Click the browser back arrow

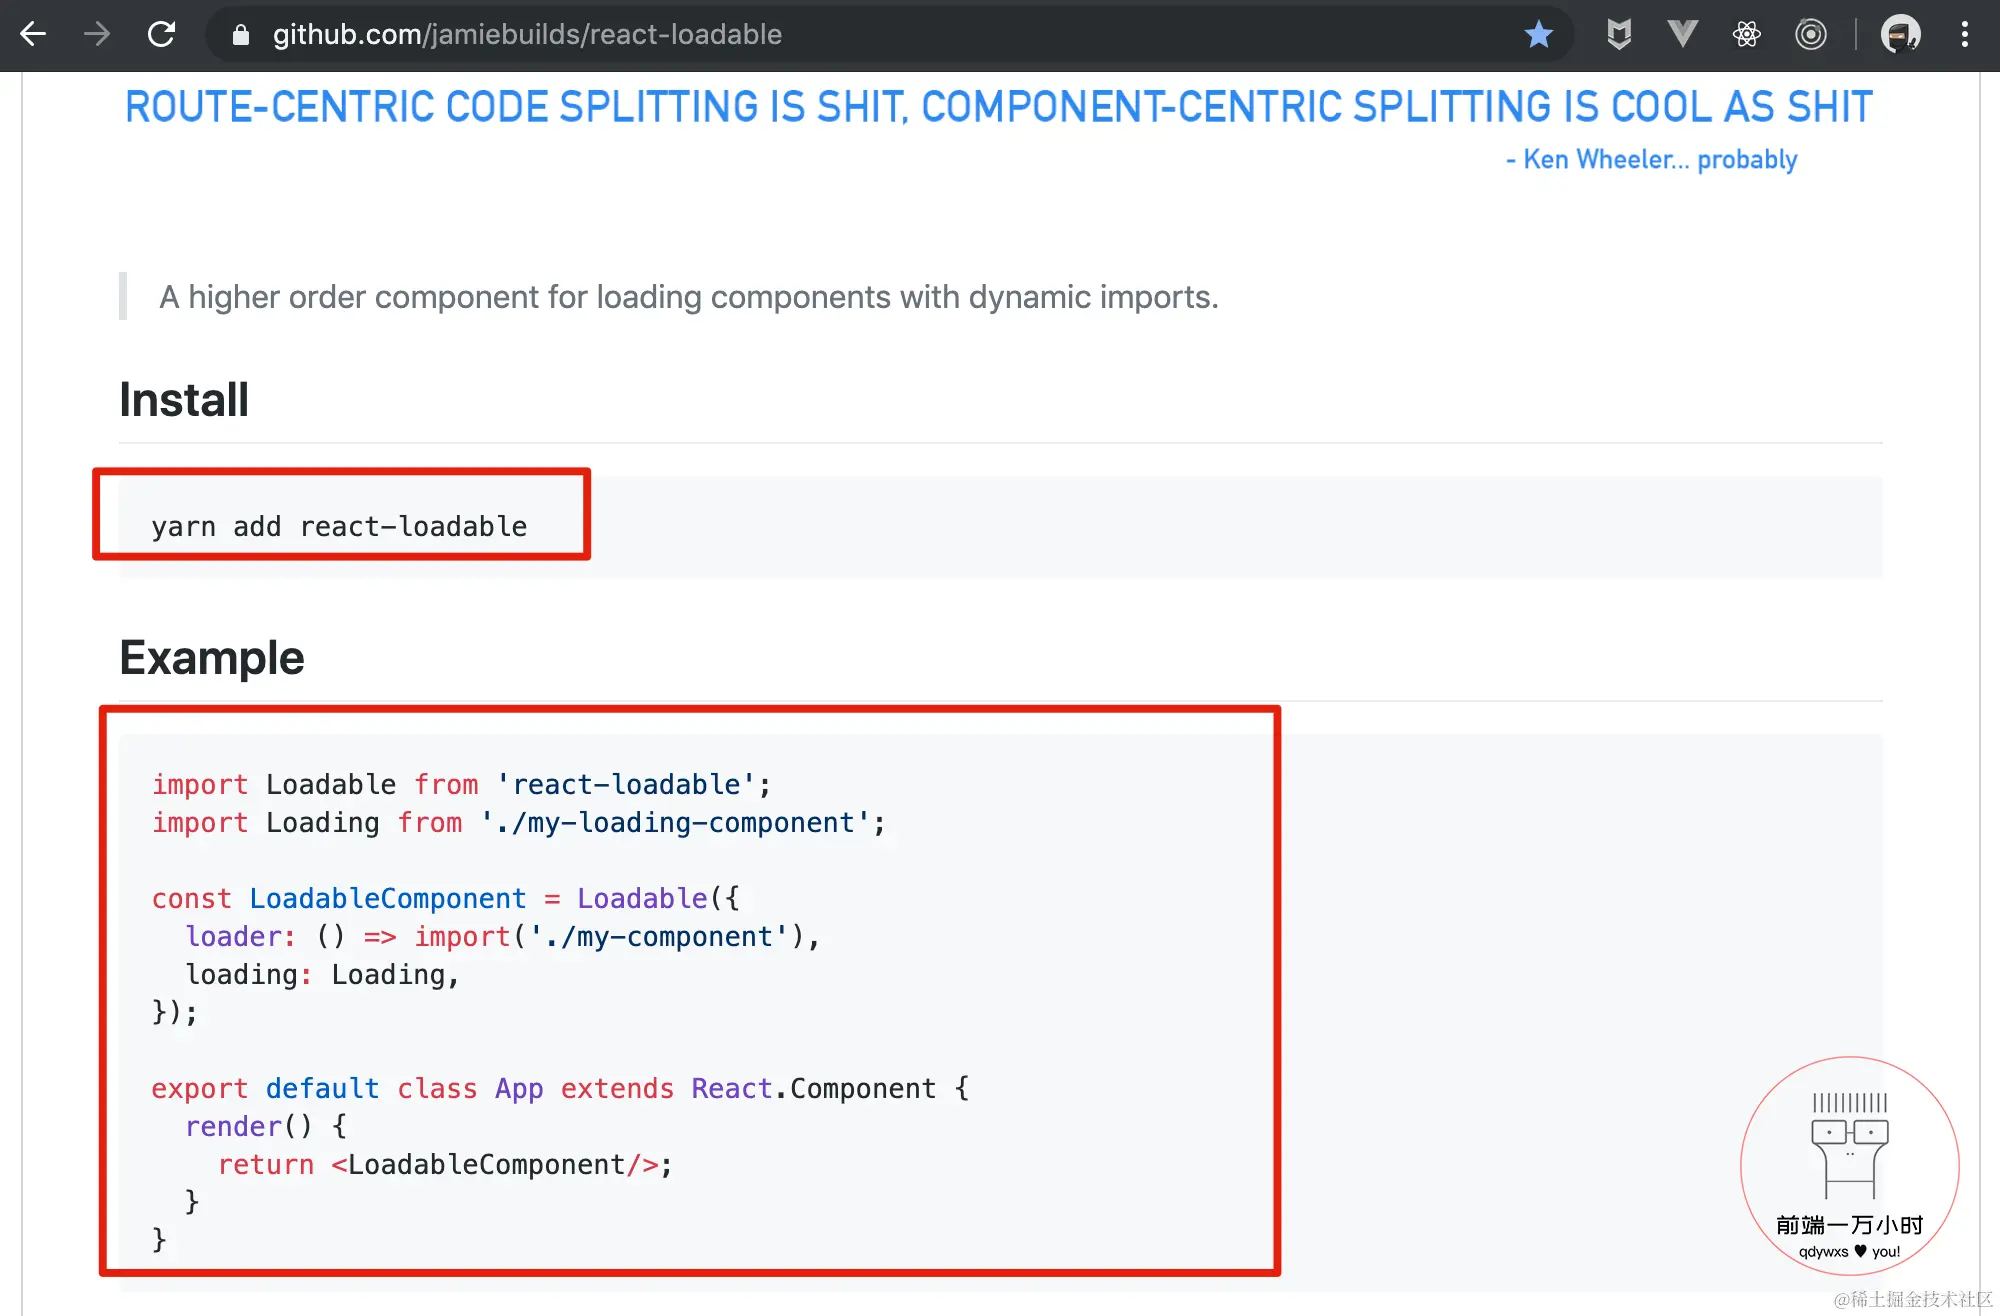33,35
